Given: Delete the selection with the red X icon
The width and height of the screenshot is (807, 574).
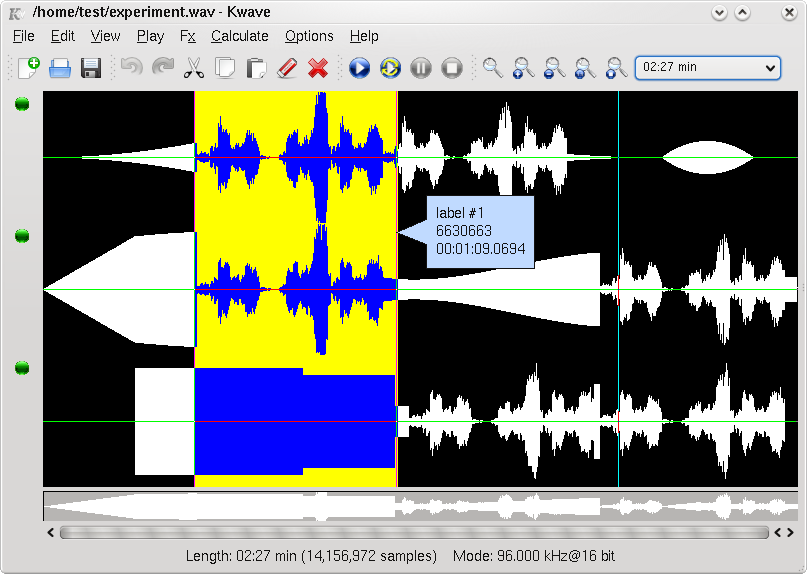Looking at the screenshot, I should tap(318, 68).
